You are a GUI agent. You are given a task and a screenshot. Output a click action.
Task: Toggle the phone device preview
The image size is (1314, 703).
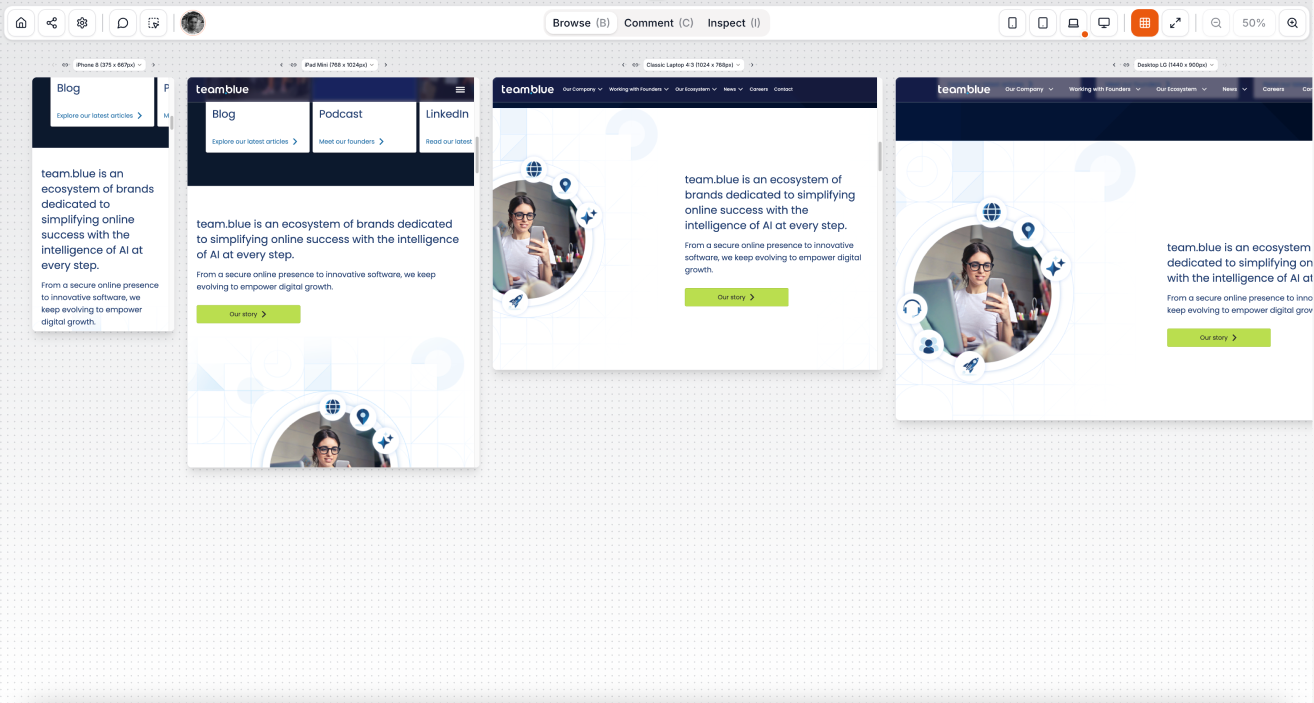pos(1012,23)
